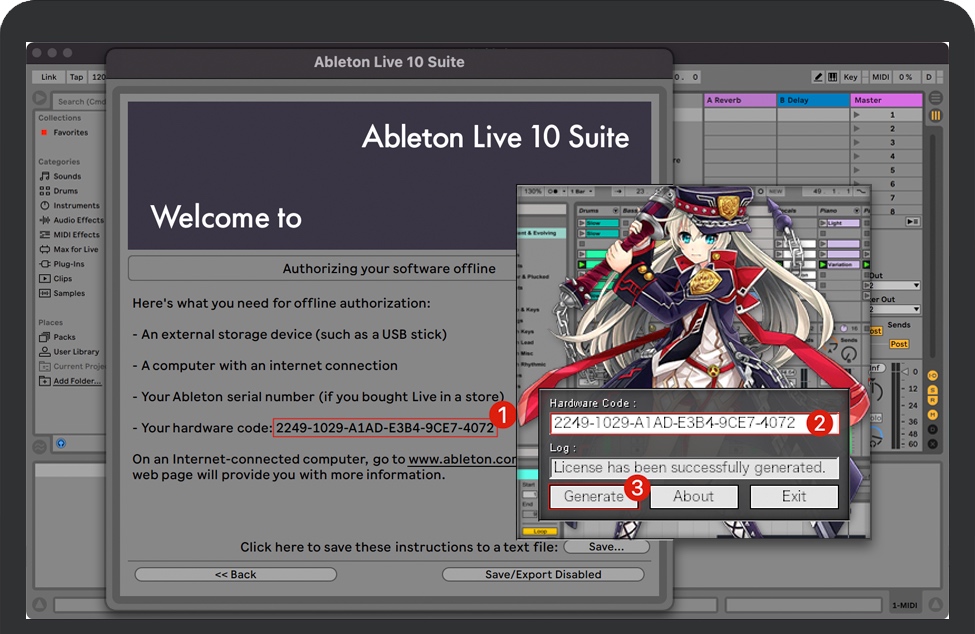Select the Drums category icon
Screen dimensions: 975x634
pos(45,191)
